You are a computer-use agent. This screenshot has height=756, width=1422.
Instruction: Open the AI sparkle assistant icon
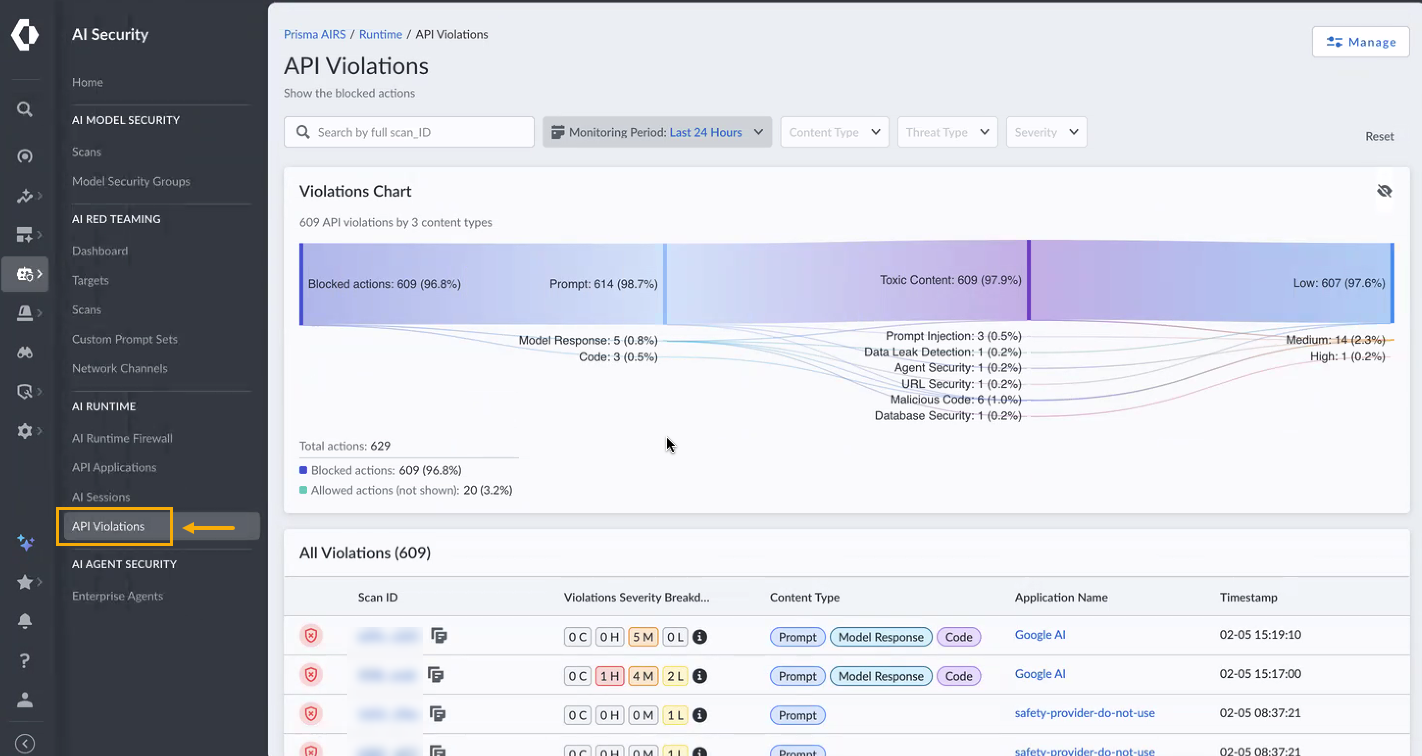26,543
